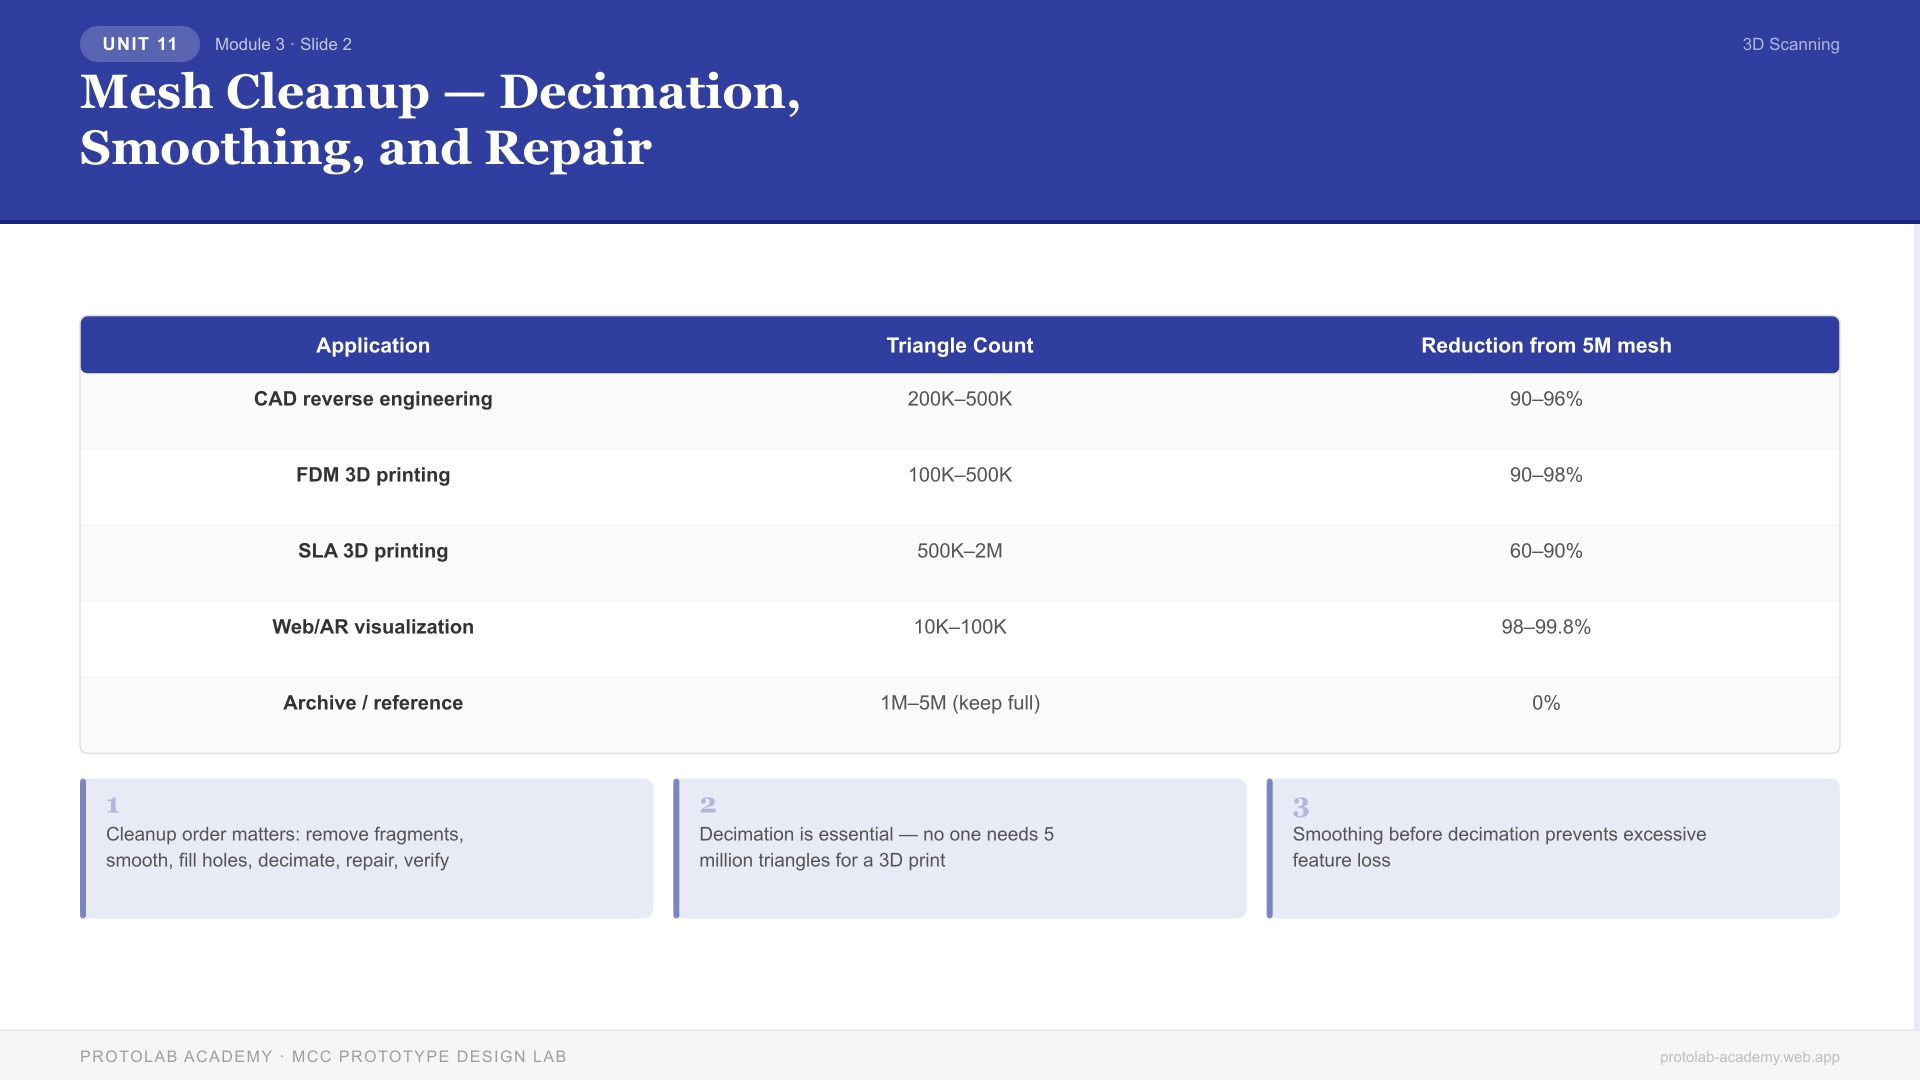The height and width of the screenshot is (1080, 1920).
Task: Click numbered card 2 about decimation
Action: [959, 848]
